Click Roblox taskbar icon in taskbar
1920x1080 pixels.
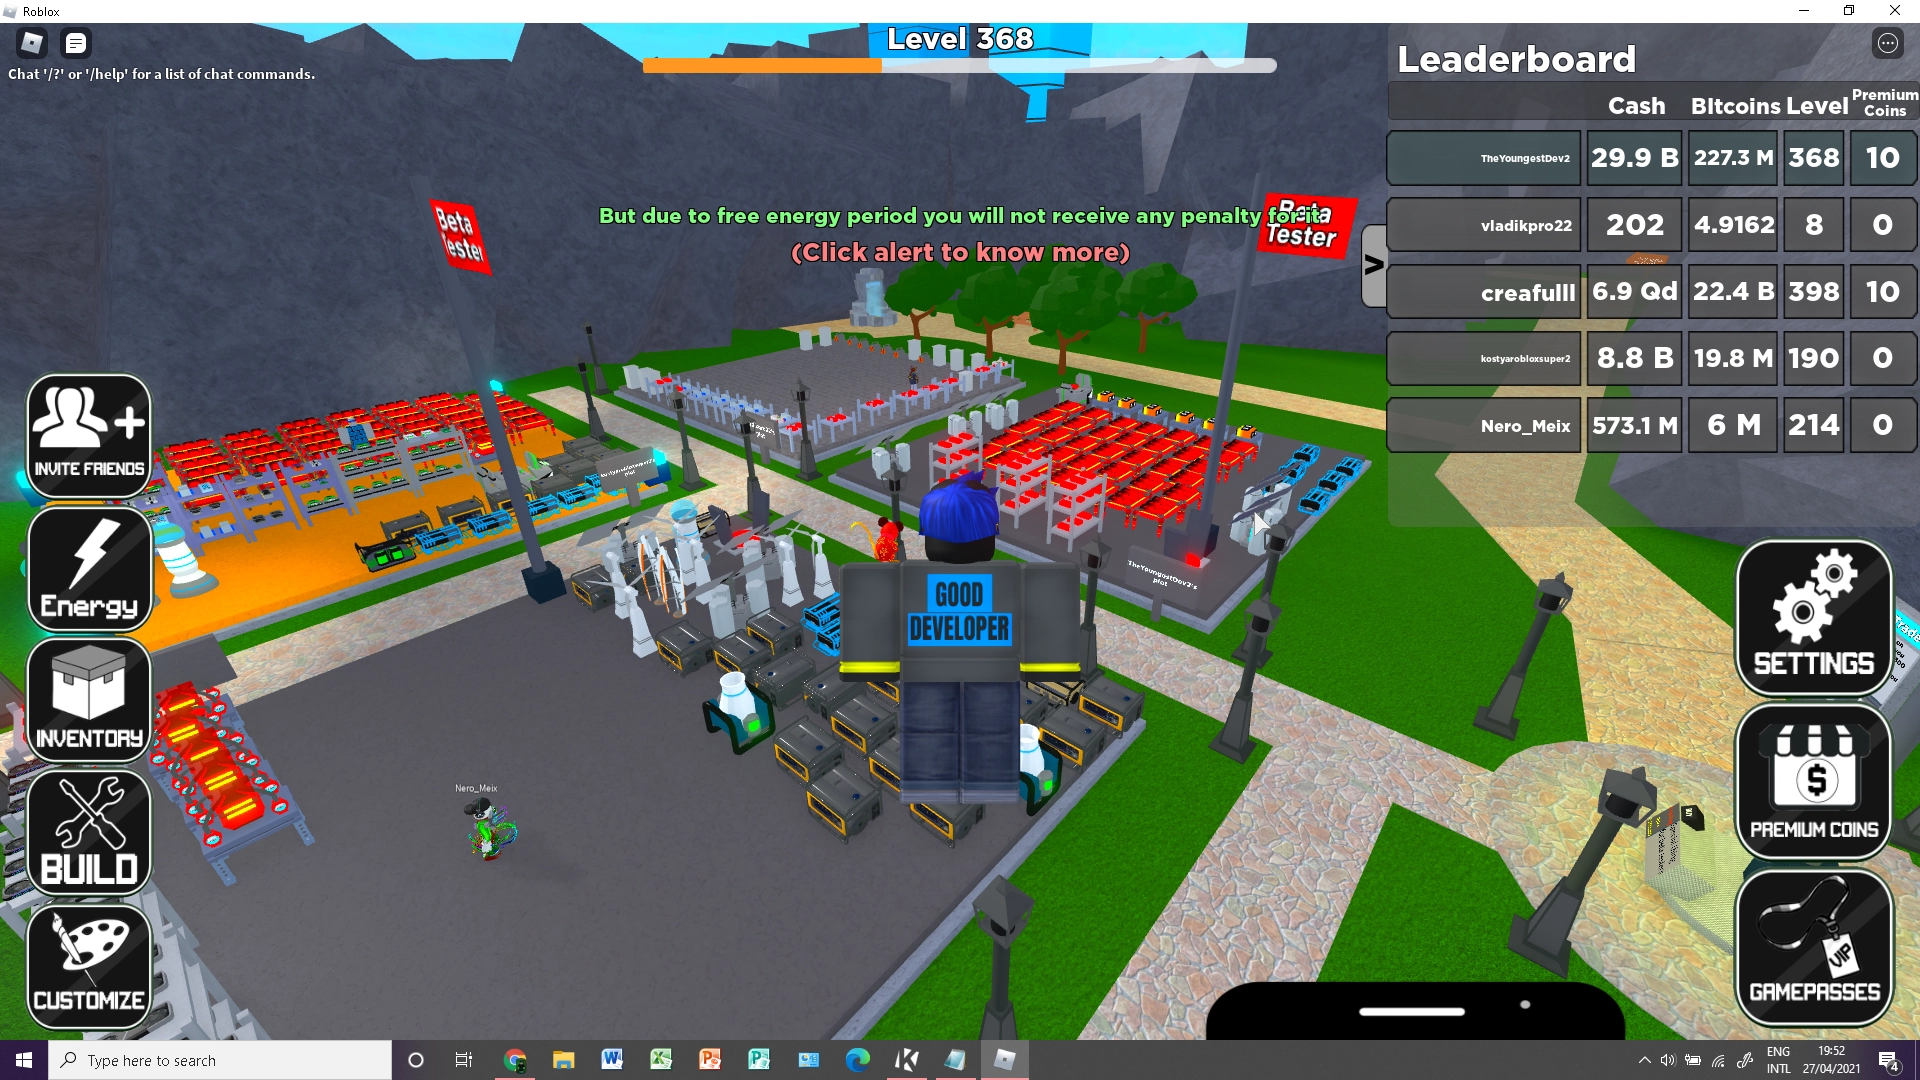pos(1005,1059)
